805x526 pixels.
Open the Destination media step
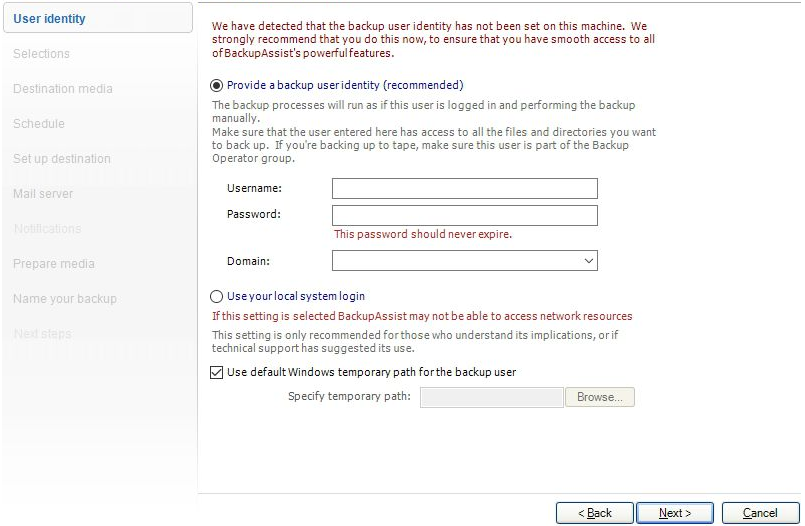63,89
